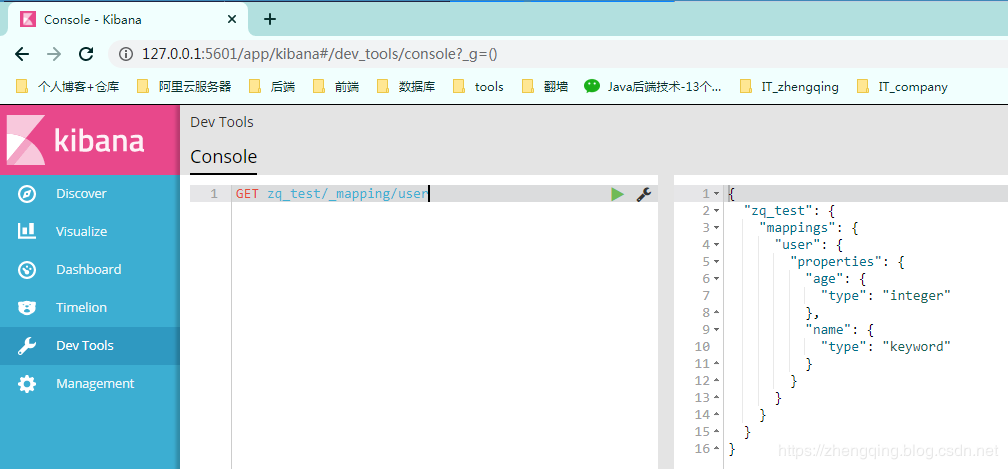Open Discover compass icon

[27, 194]
